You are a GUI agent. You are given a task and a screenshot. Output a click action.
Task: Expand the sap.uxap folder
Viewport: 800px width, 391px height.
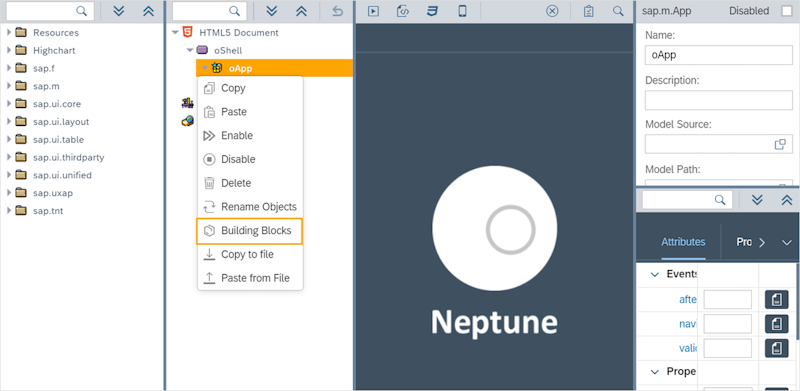point(9,193)
